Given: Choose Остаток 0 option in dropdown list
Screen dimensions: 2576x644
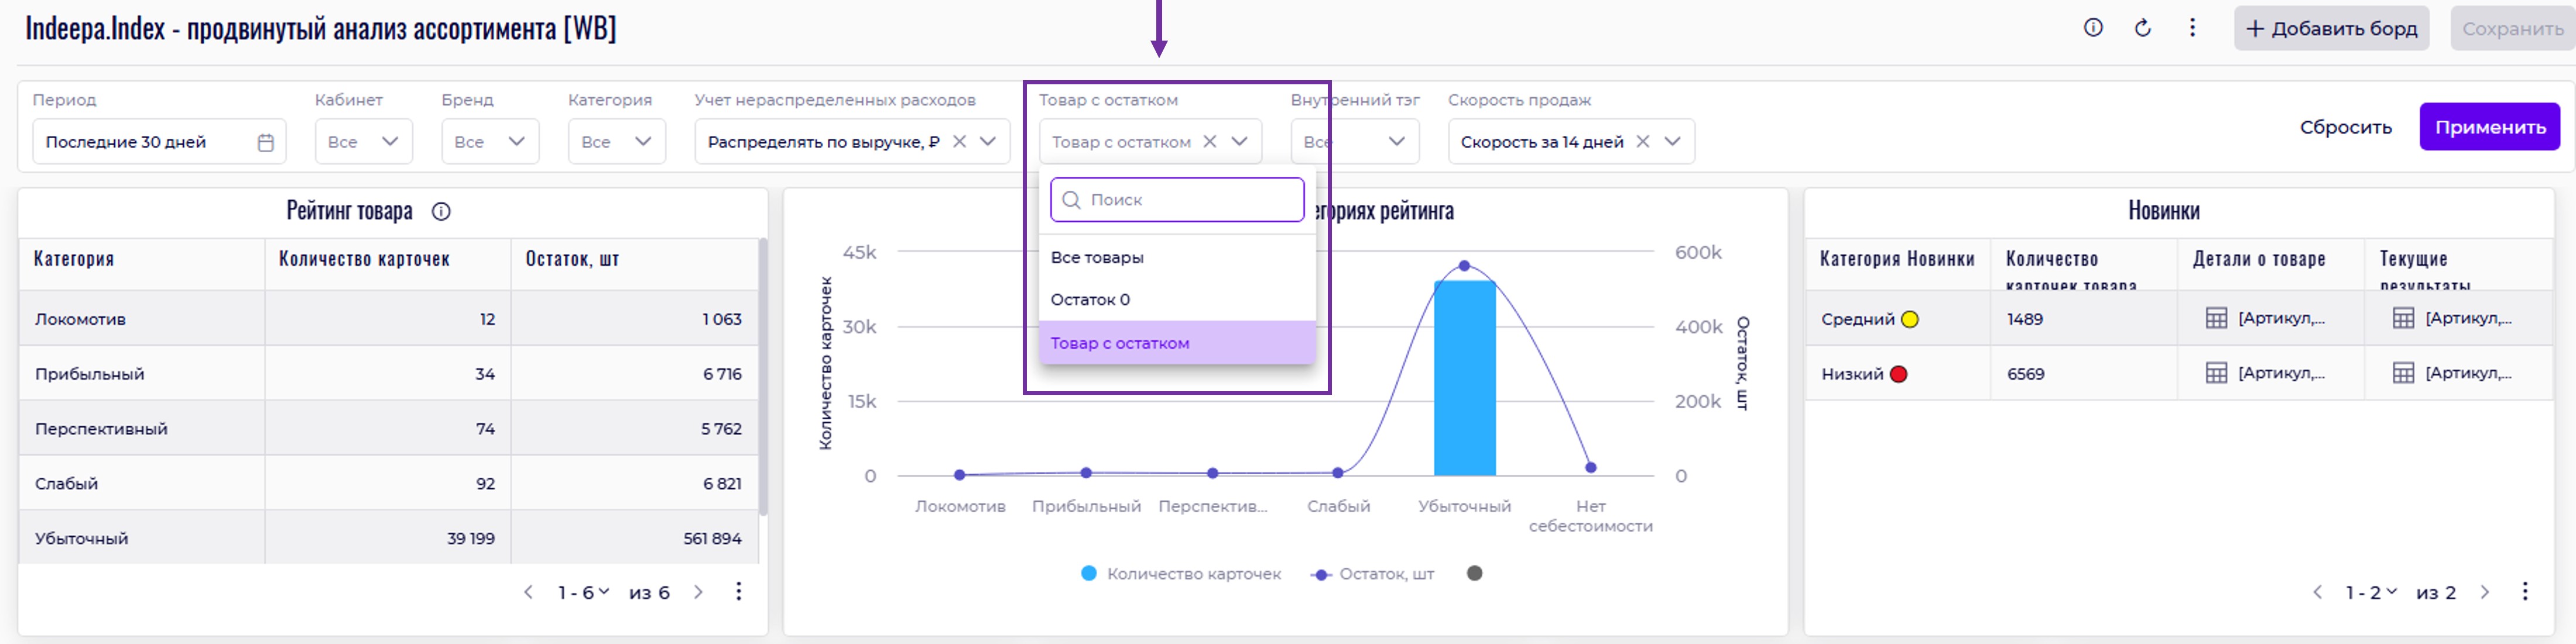Looking at the screenshot, I should [1090, 300].
